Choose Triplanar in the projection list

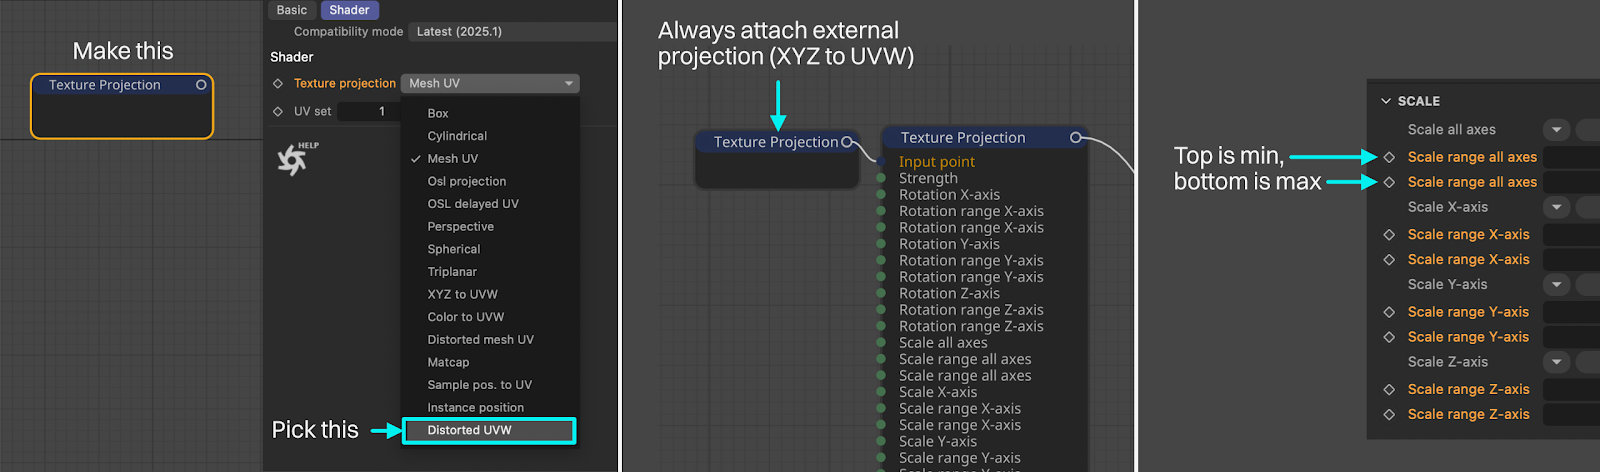452,272
